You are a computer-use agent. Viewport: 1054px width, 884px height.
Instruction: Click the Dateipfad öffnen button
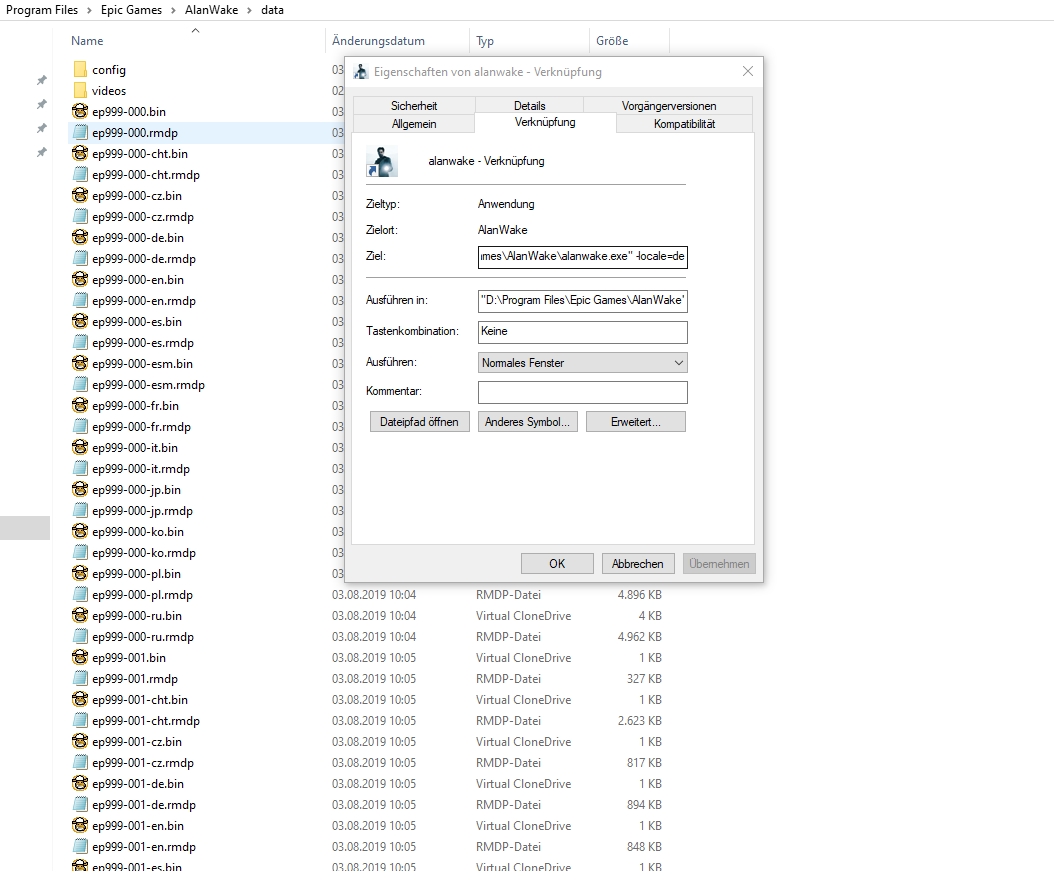coord(419,422)
